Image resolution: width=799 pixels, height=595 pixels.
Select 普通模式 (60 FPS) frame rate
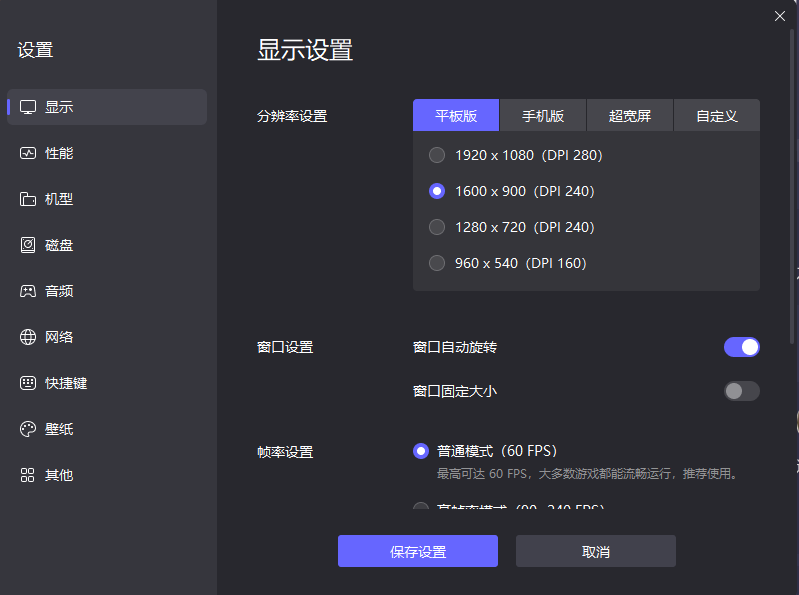485,451
